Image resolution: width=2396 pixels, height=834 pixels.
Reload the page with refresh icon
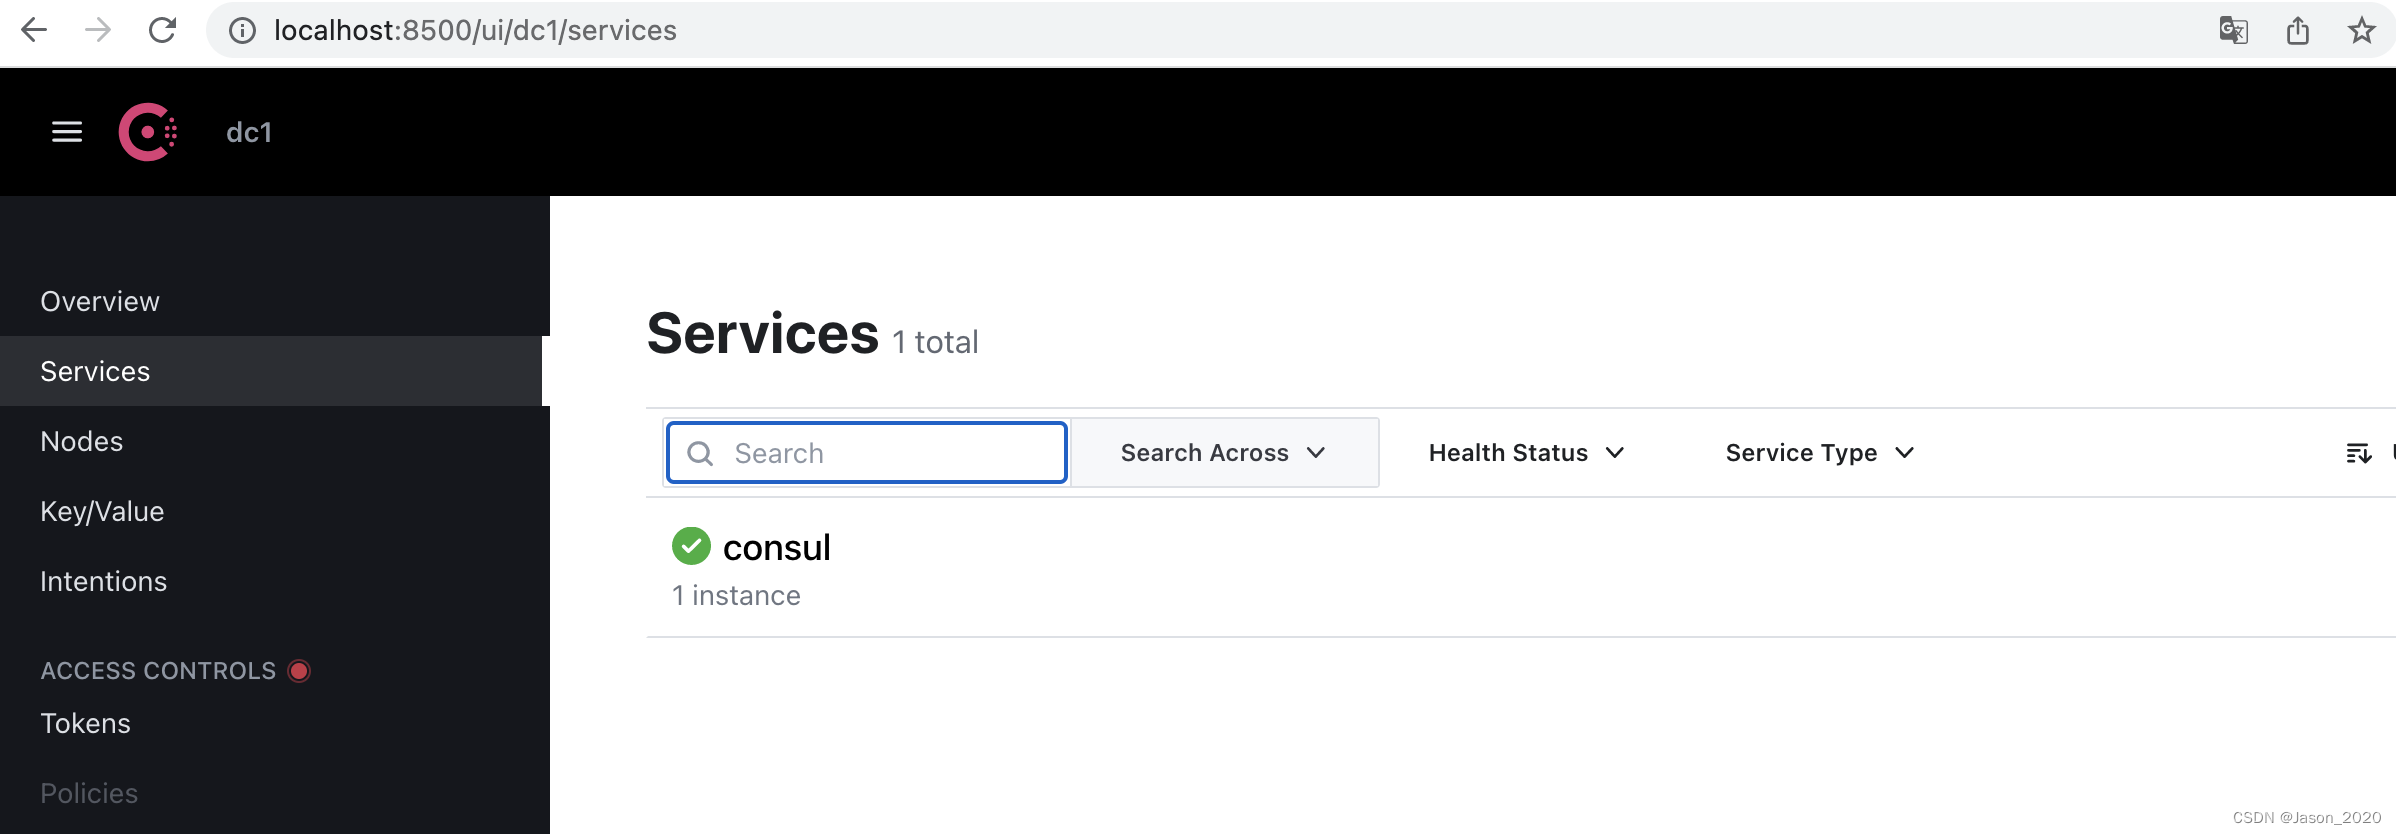coord(162,30)
